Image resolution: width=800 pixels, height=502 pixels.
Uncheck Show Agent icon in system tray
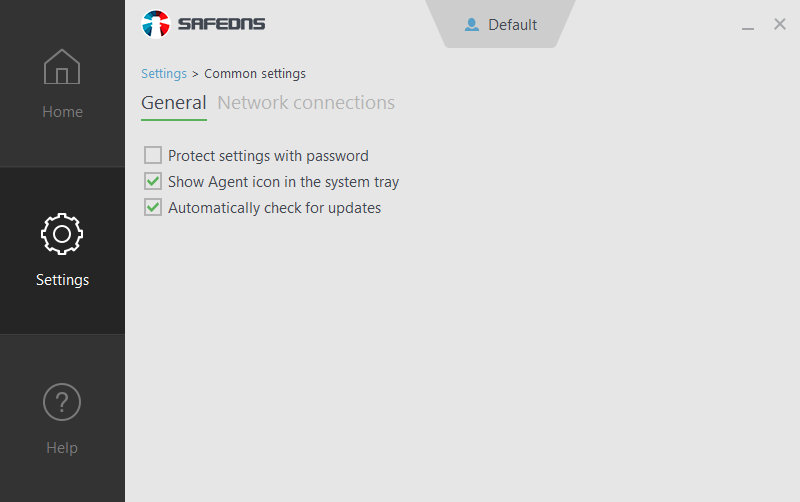(x=153, y=182)
